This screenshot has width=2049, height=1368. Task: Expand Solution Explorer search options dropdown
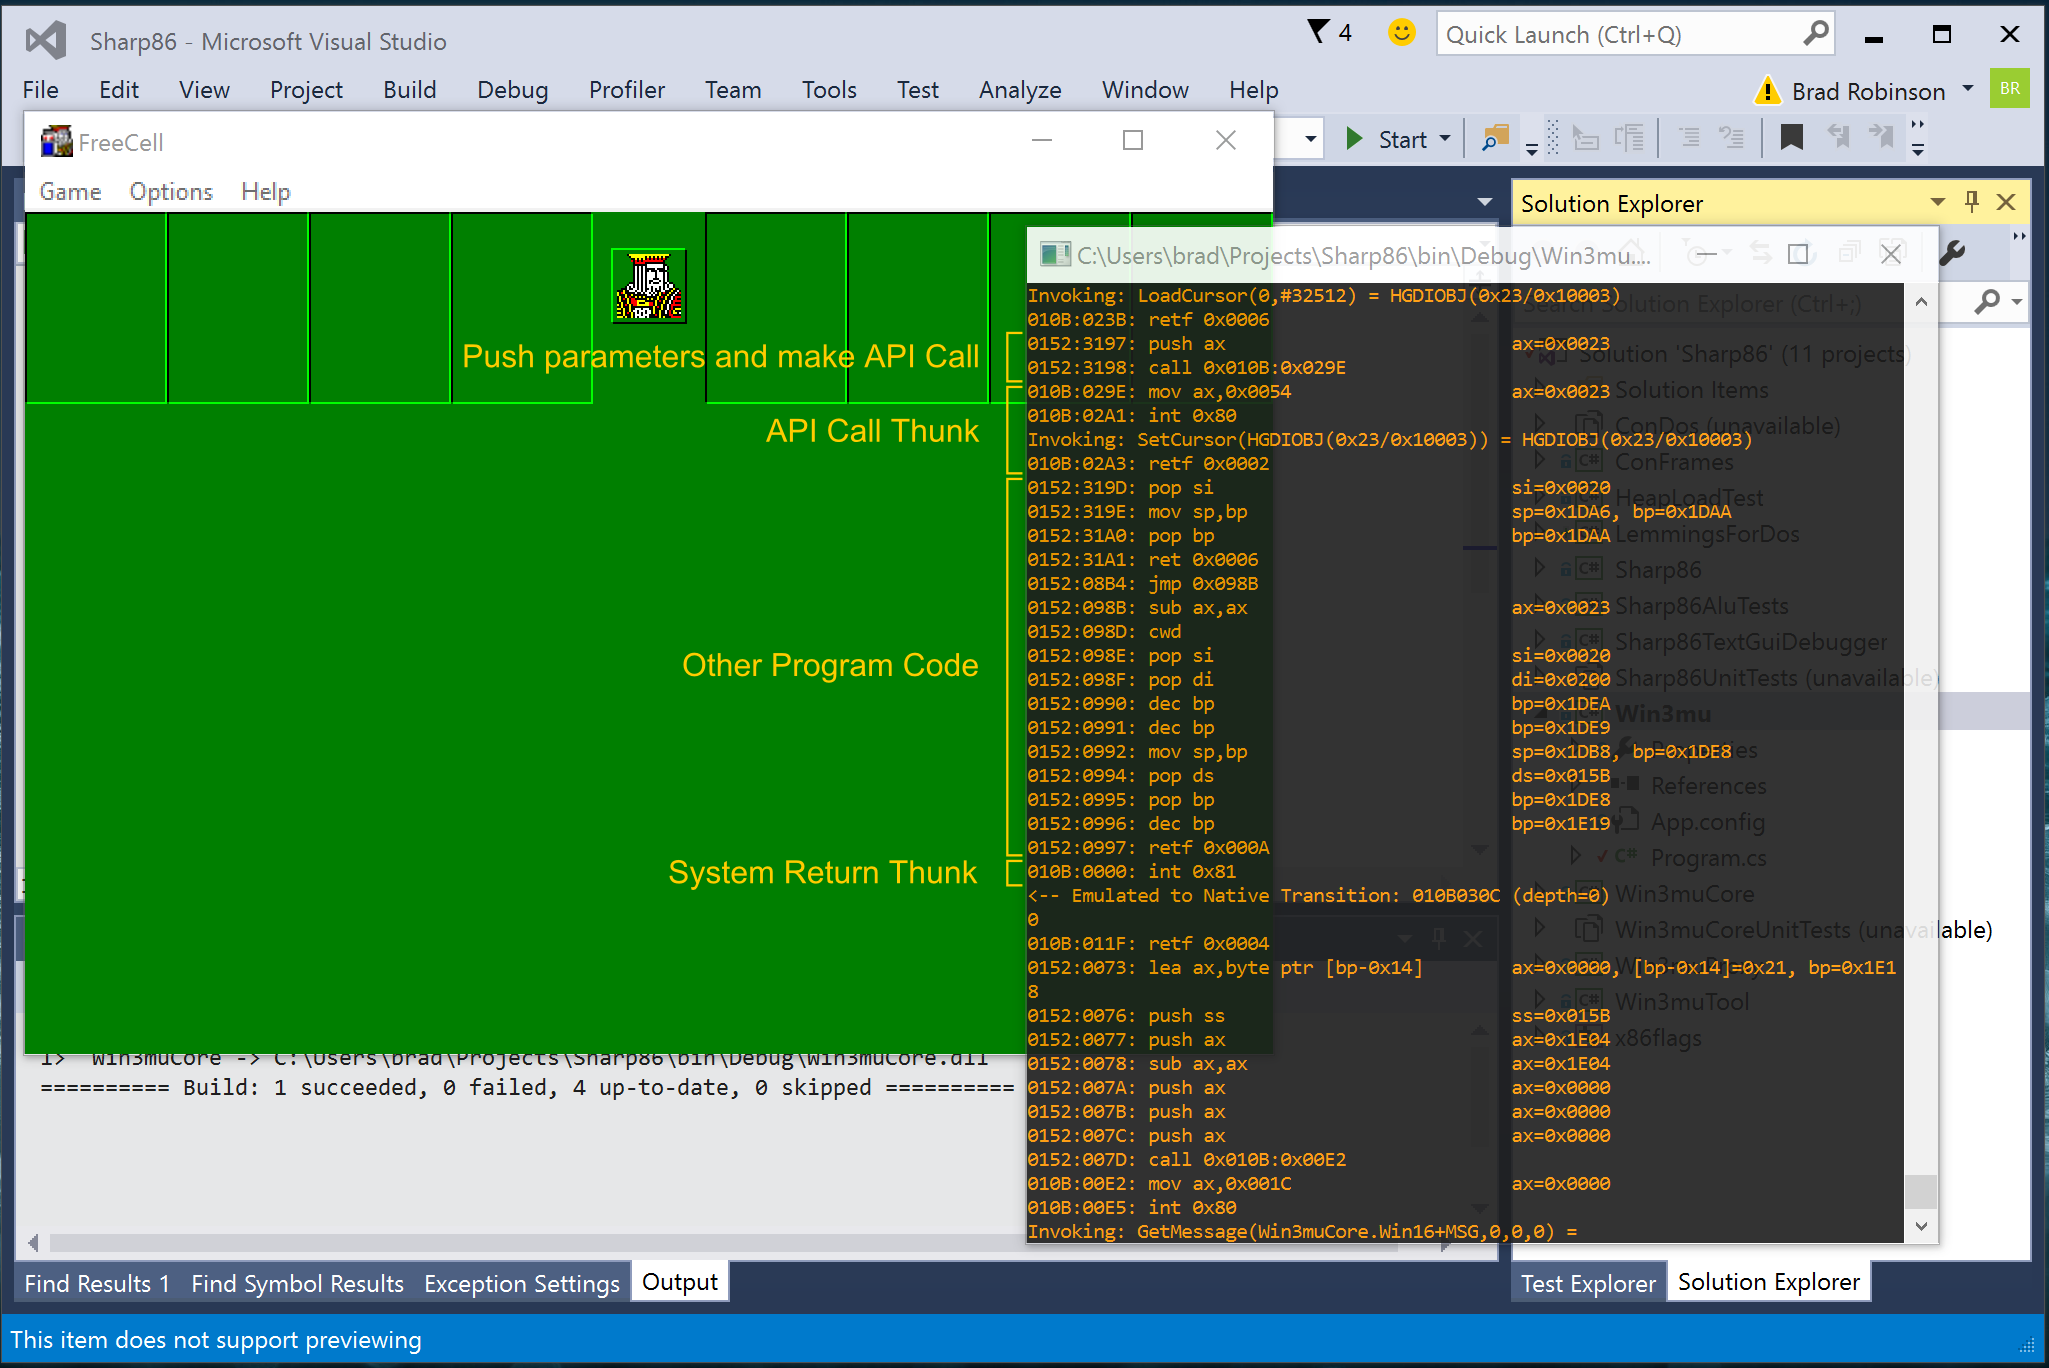click(2018, 301)
